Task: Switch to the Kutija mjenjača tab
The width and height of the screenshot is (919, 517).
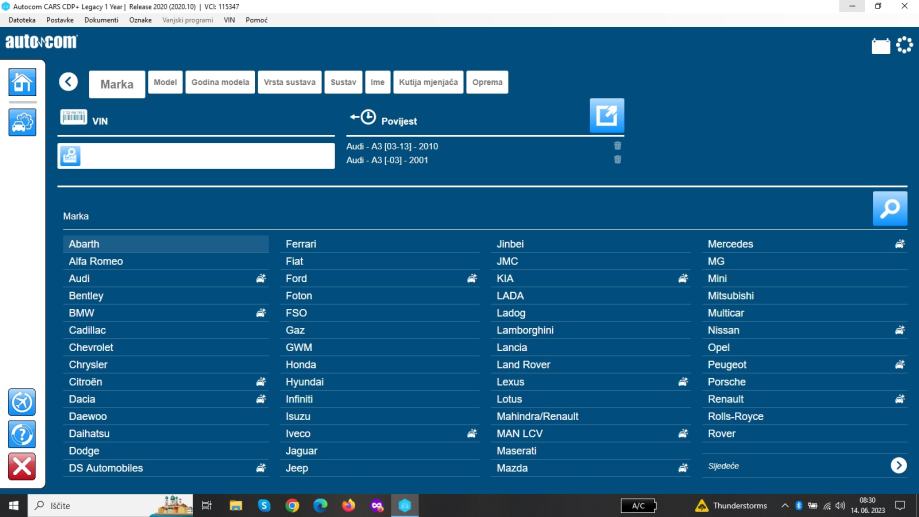Action: point(428,82)
